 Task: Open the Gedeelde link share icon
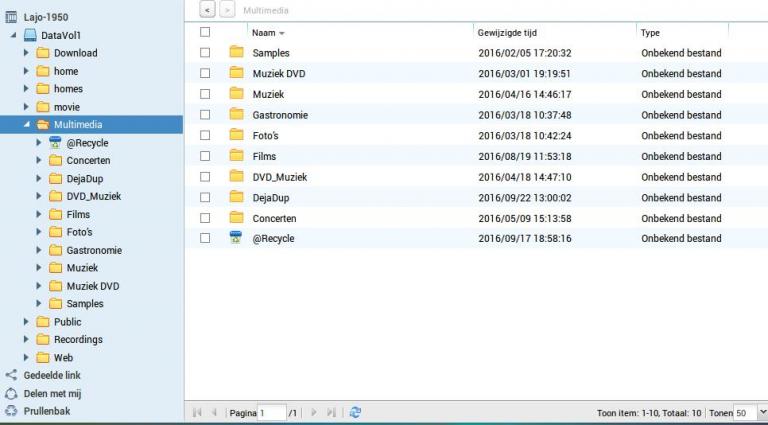11,375
